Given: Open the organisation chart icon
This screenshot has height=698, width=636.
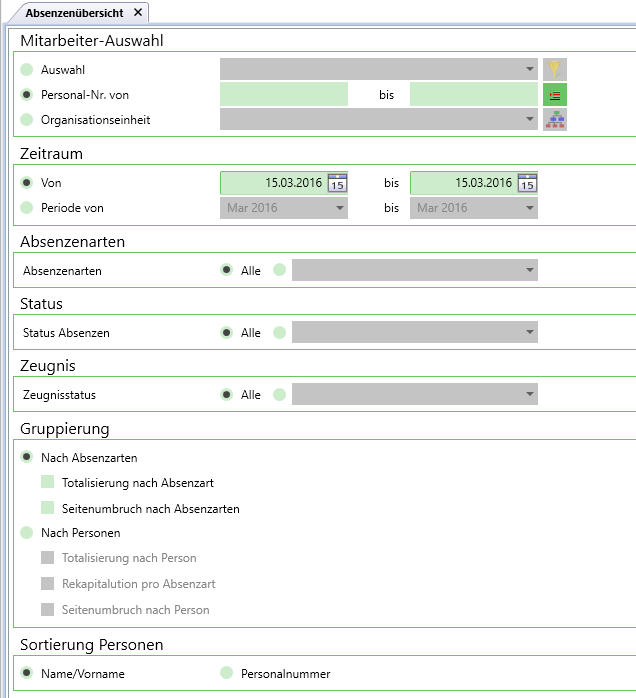Looking at the screenshot, I should tap(555, 119).
